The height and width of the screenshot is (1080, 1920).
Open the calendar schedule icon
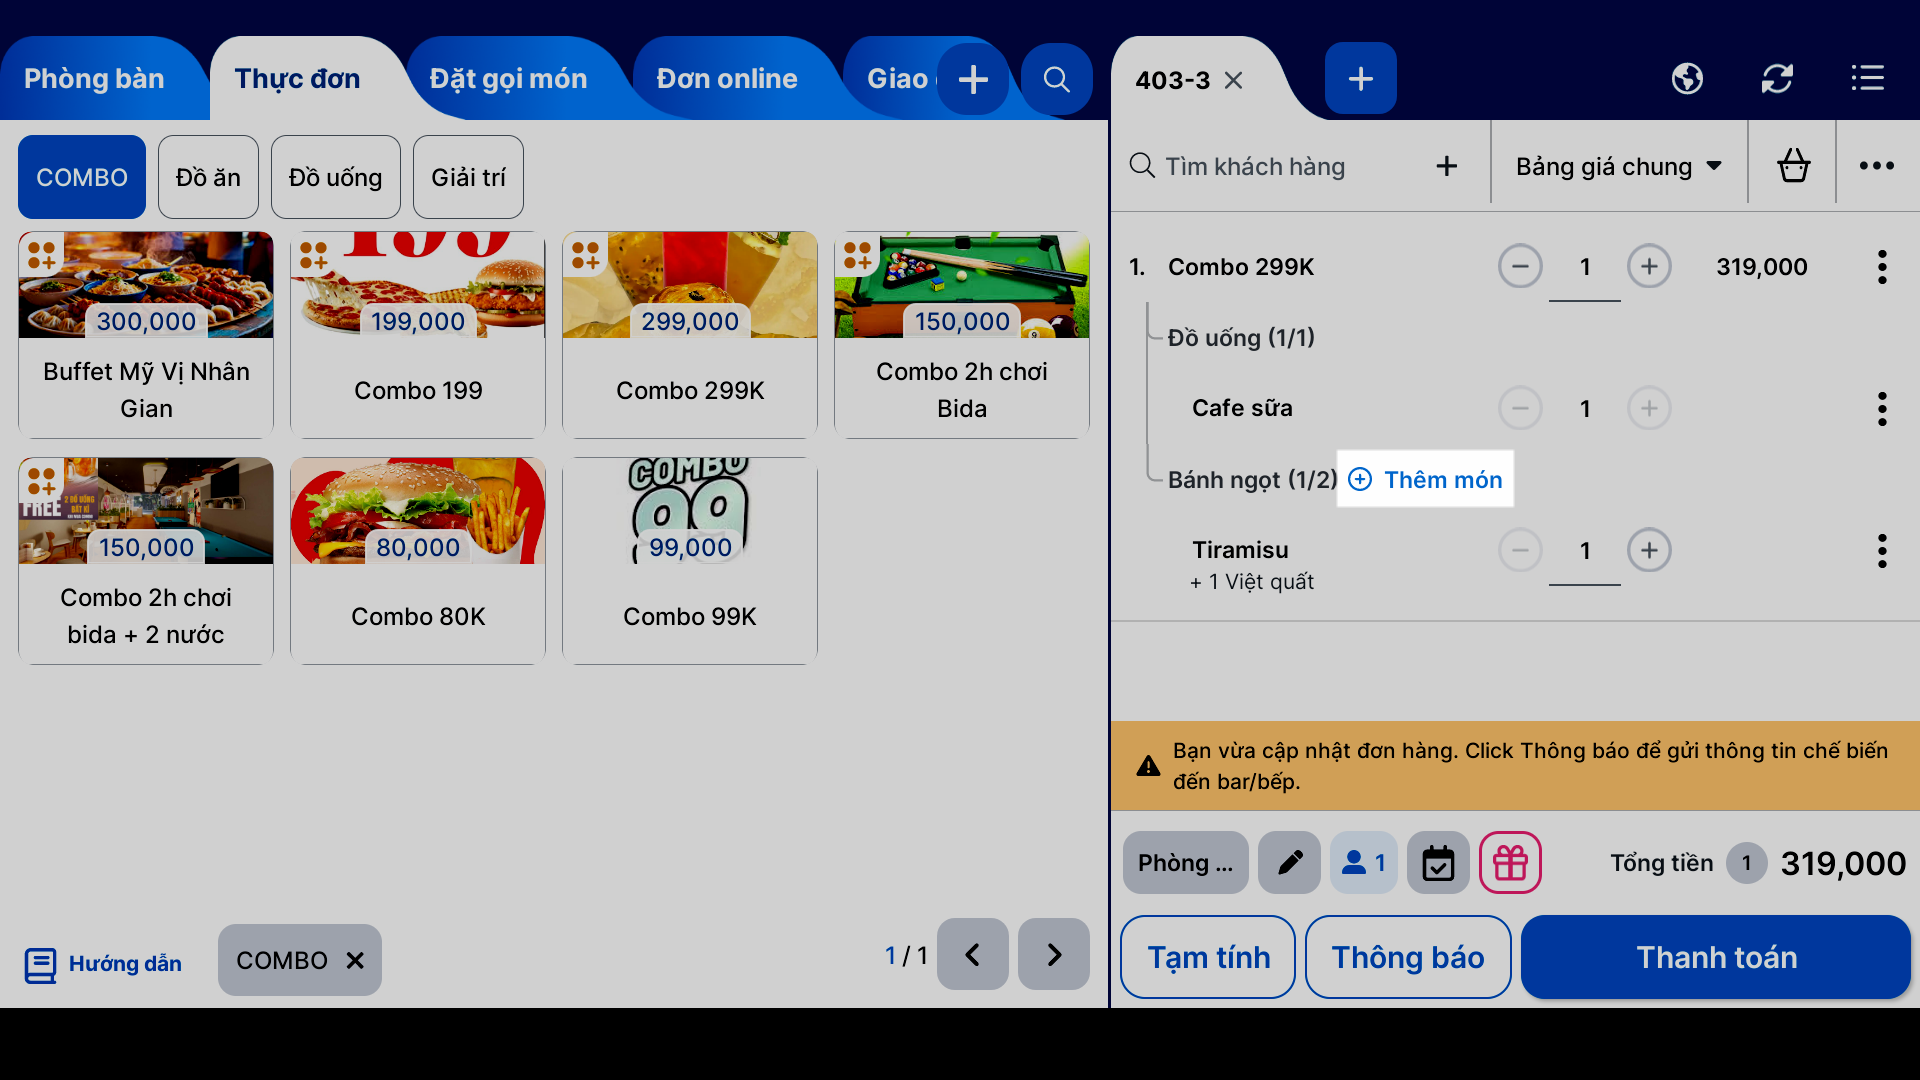1438,862
